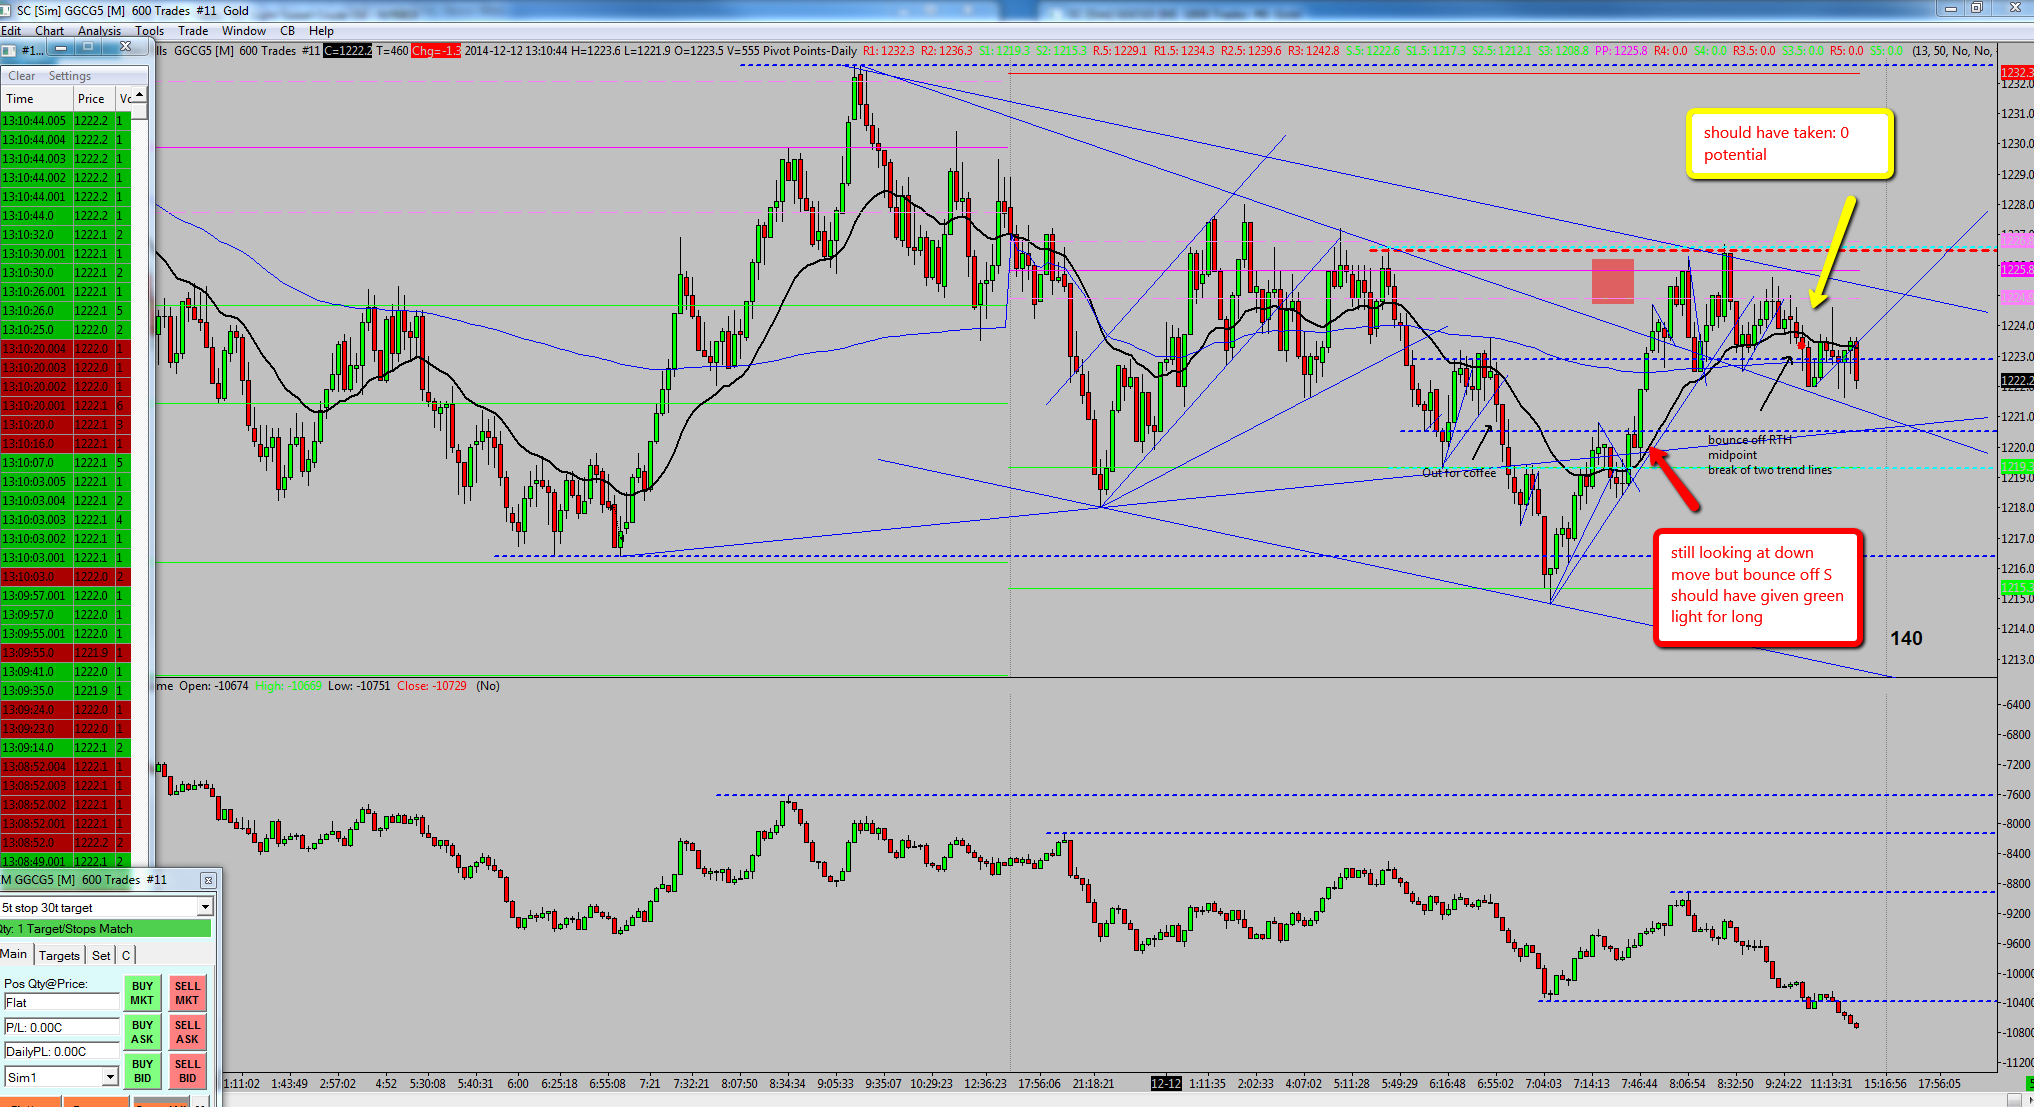Select the 13:10:44.005 trade row
Viewport: 2034px width, 1107px height.
66,121
